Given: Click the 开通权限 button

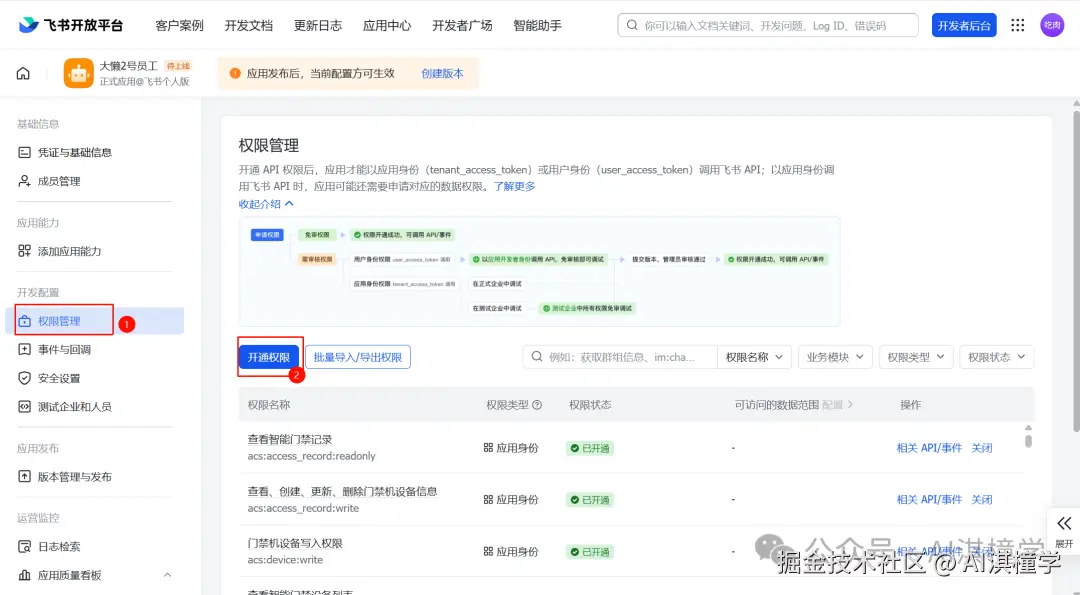Looking at the screenshot, I should tap(266, 357).
